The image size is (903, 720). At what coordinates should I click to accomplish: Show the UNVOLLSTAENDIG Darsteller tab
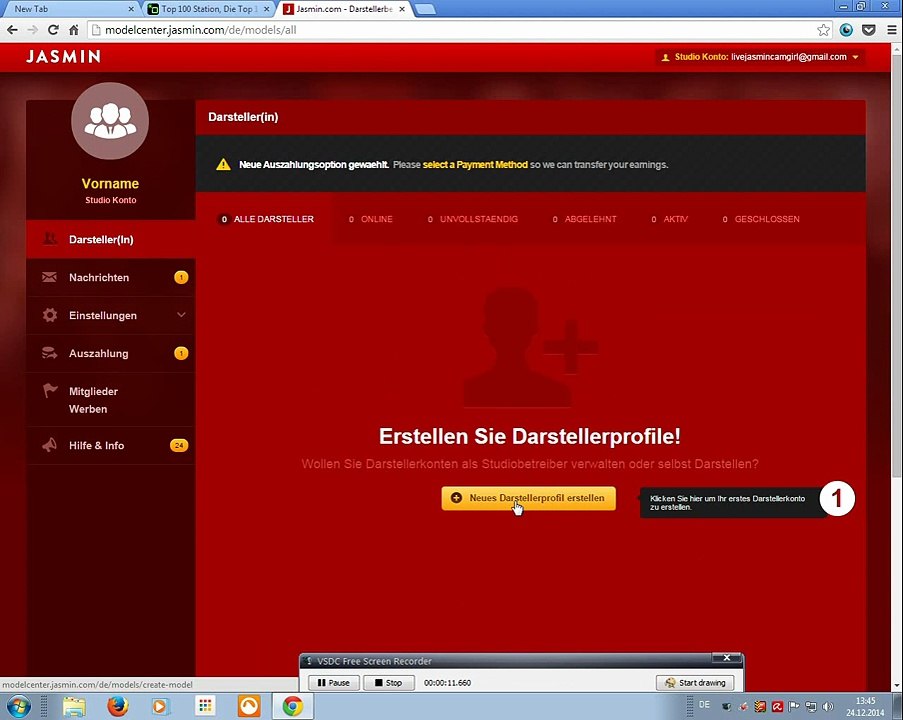click(x=473, y=219)
